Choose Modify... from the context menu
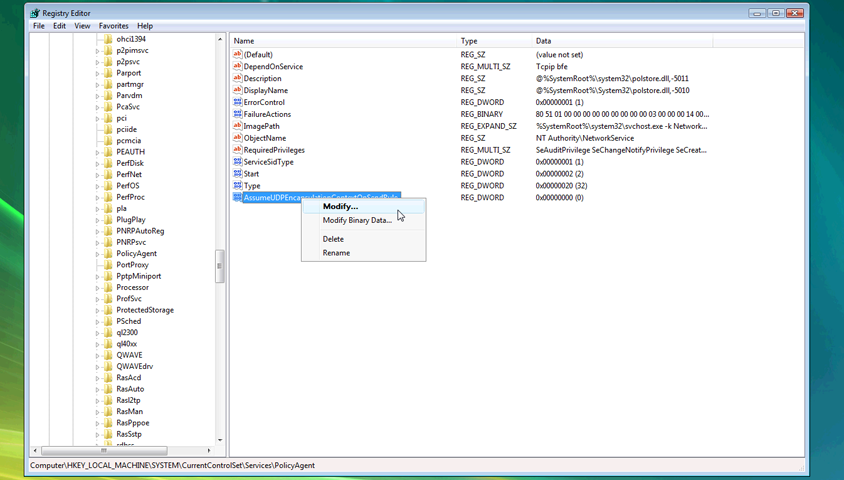The width and height of the screenshot is (844, 480). point(340,206)
